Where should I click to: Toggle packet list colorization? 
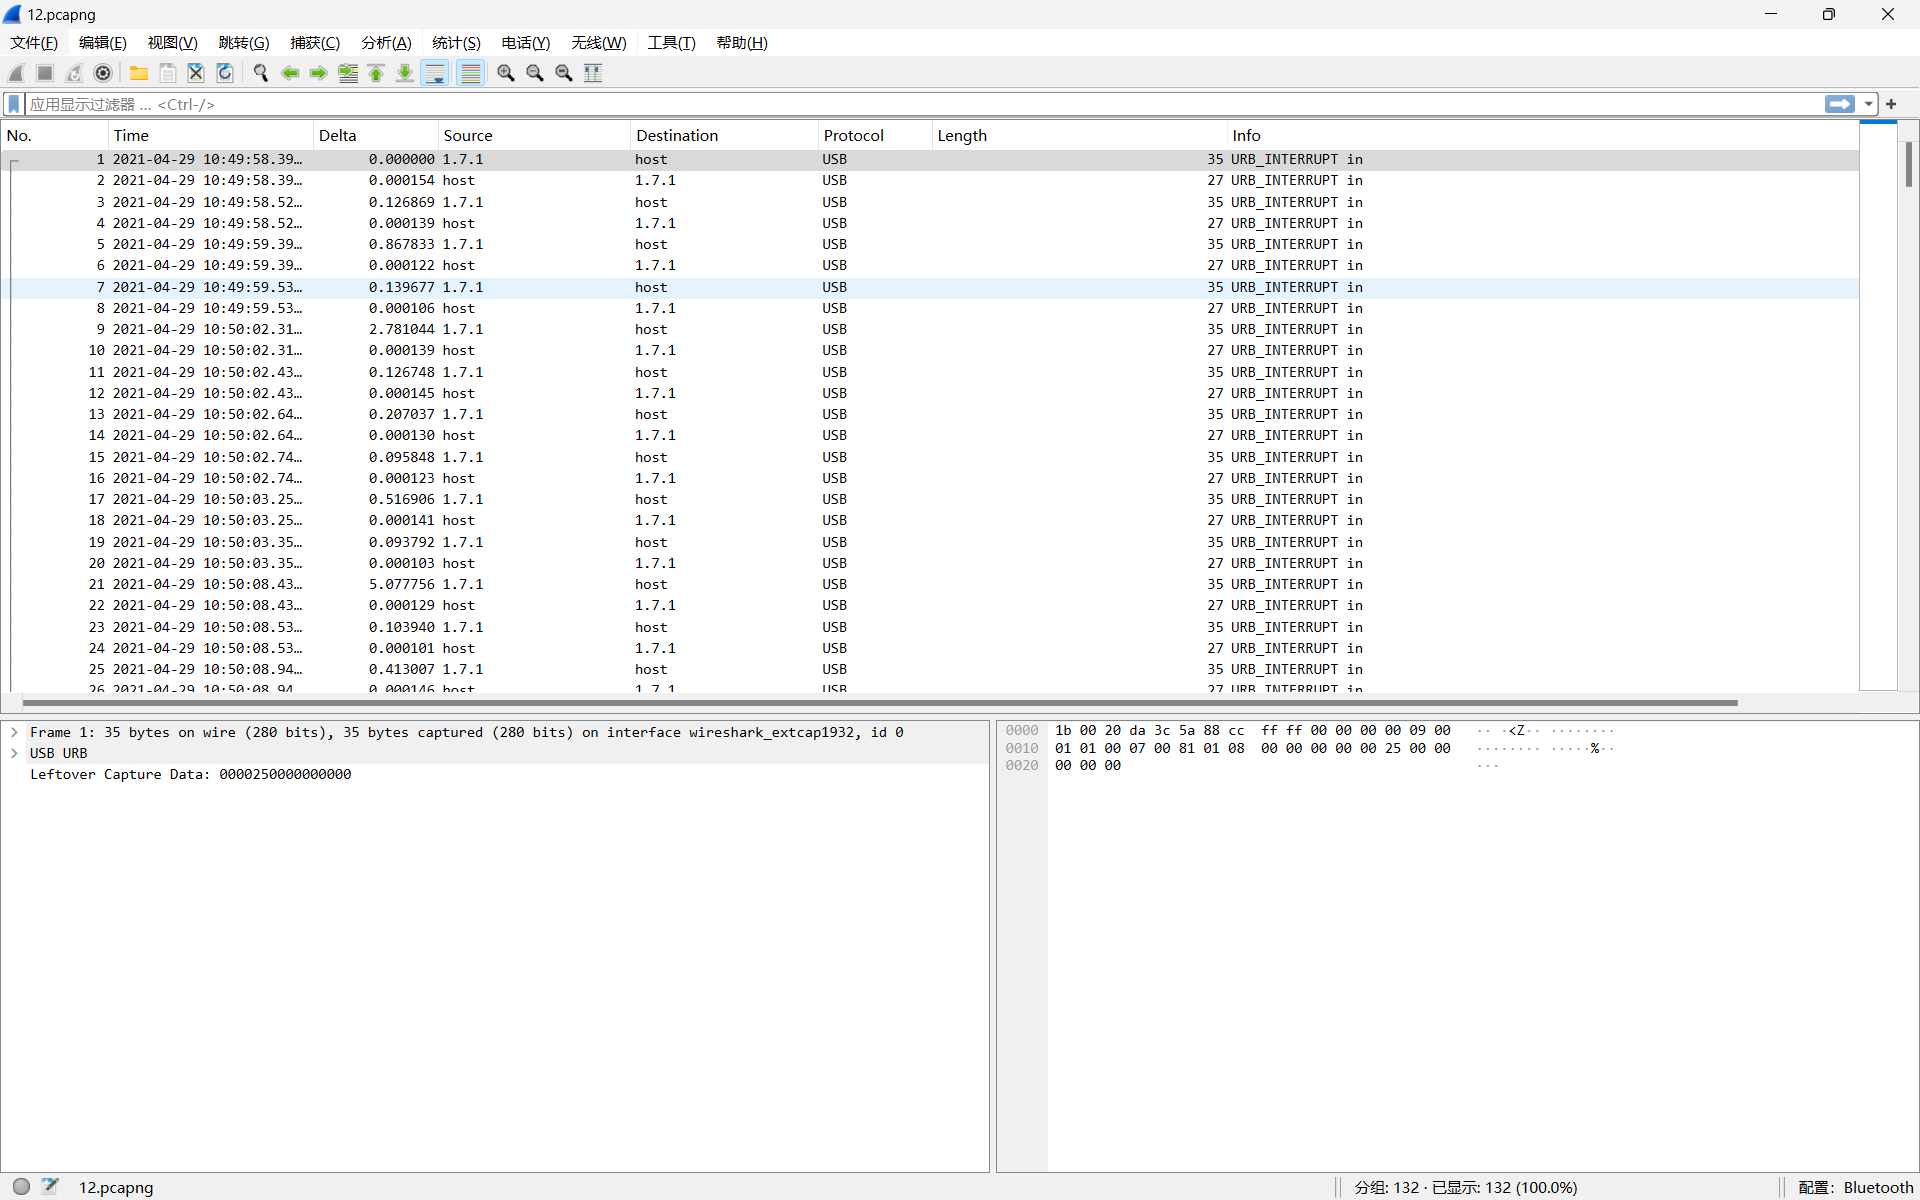coord(470,73)
